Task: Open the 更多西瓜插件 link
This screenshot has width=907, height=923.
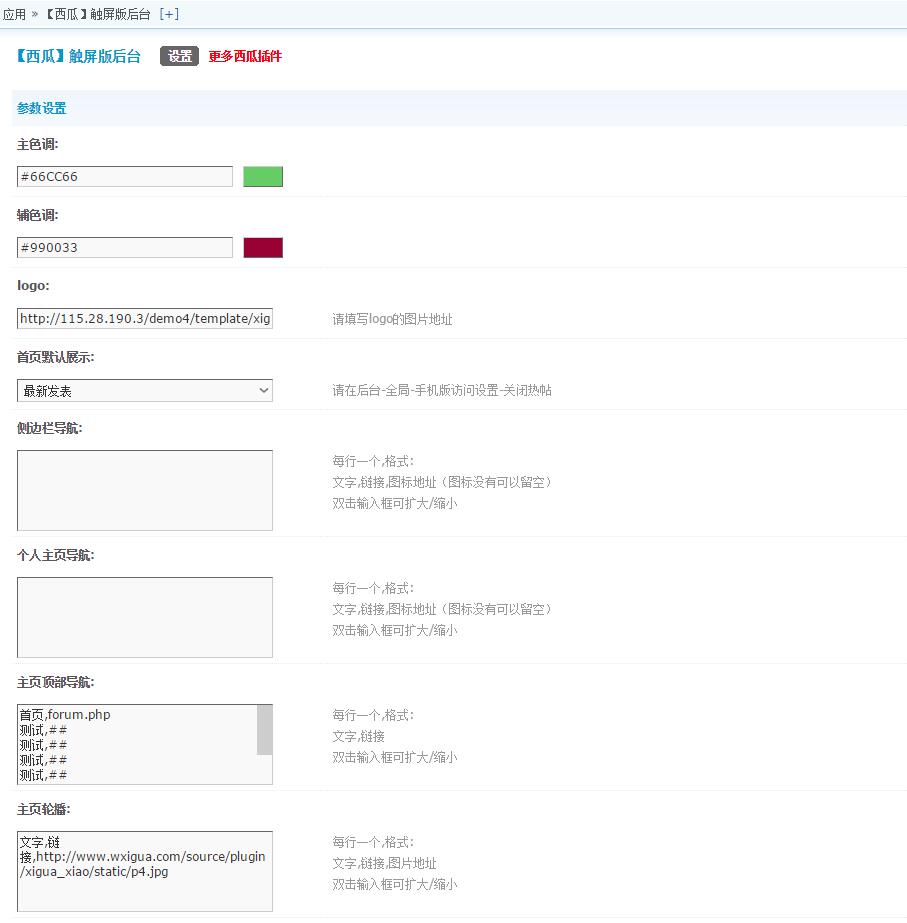Action: 245,56
